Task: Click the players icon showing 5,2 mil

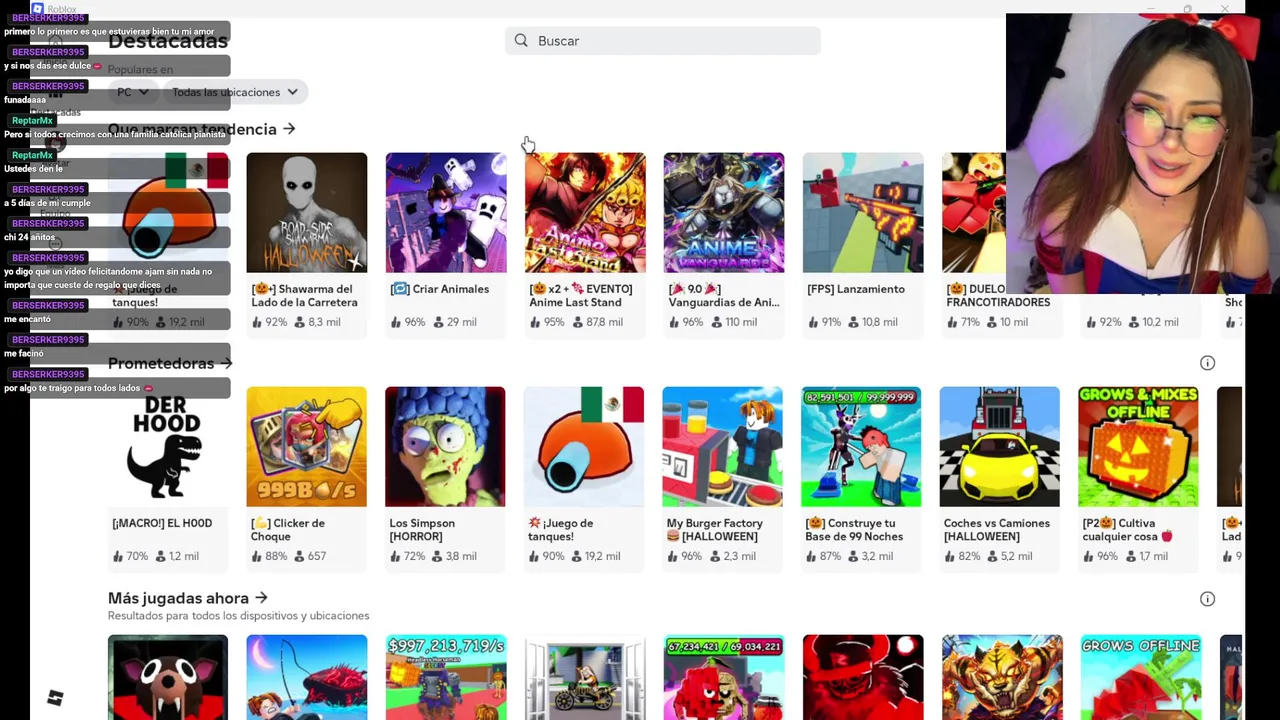Action: pos(991,556)
